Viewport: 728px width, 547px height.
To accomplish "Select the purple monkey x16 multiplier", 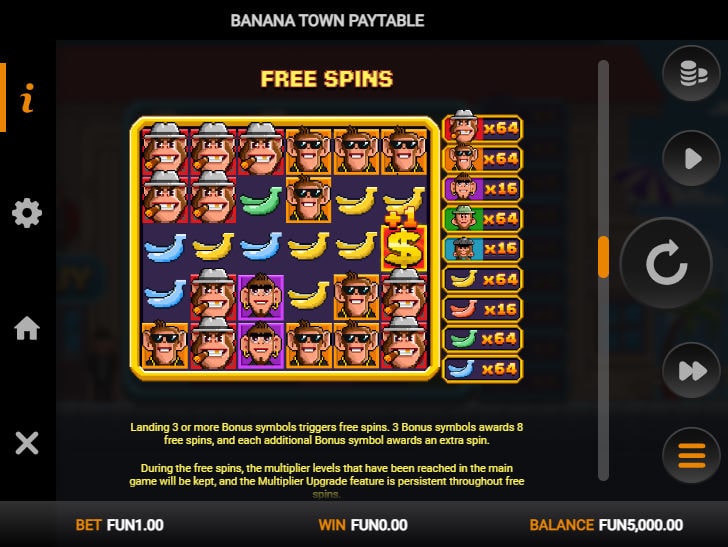I will click(483, 189).
